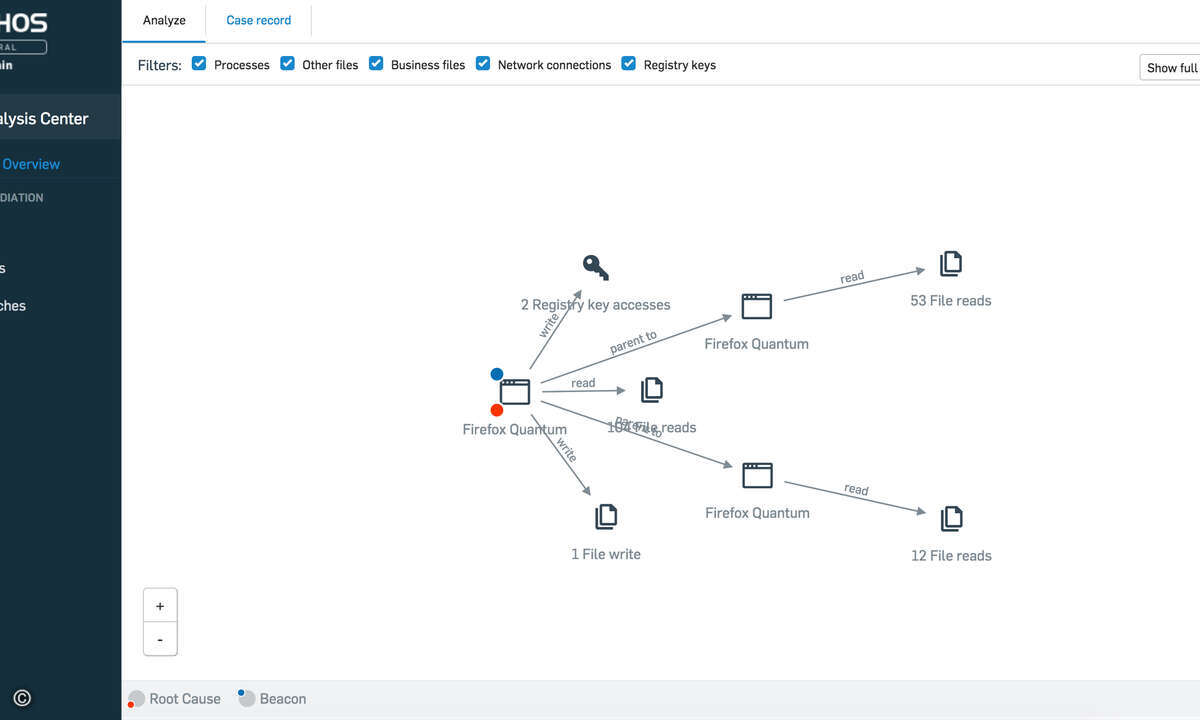This screenshot has height=720, width=1200.
Task: Click the 12 File reads label
Action: tap(951, 555)
